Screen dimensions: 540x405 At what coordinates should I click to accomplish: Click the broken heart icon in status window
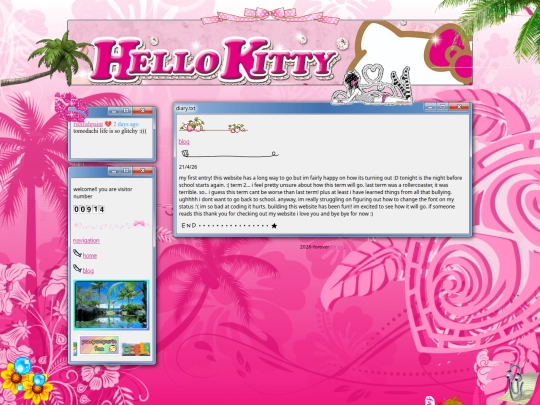108,124
